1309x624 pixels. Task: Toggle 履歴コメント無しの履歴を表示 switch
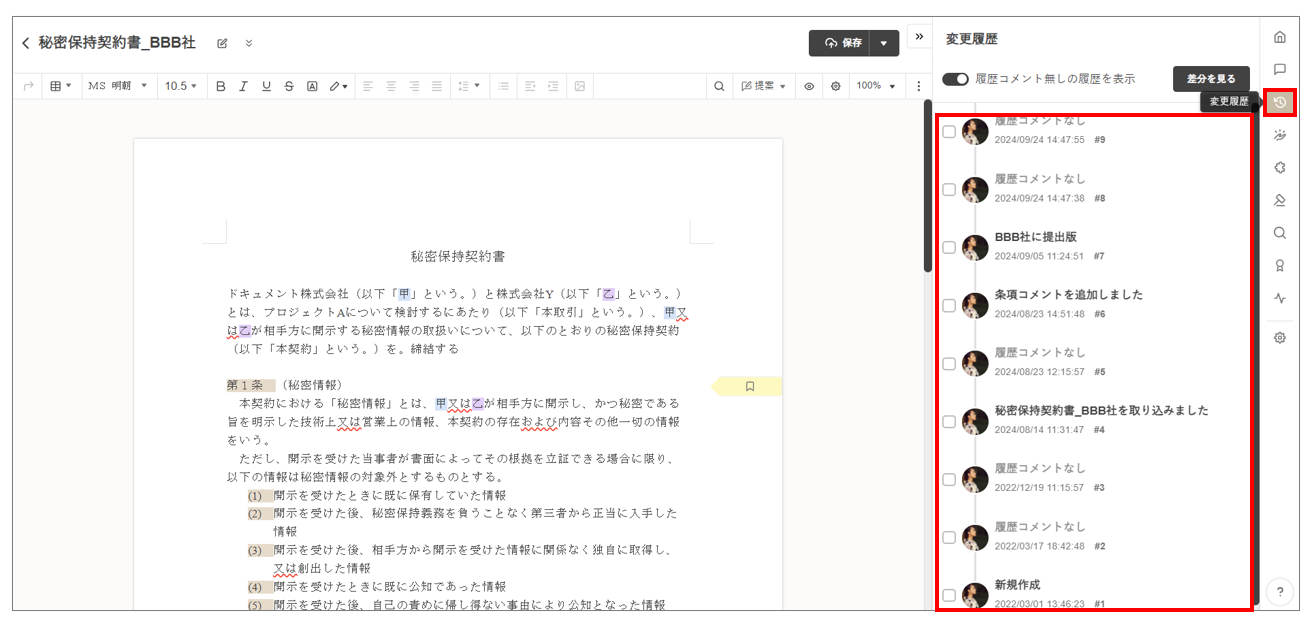(x=956, y=78)
